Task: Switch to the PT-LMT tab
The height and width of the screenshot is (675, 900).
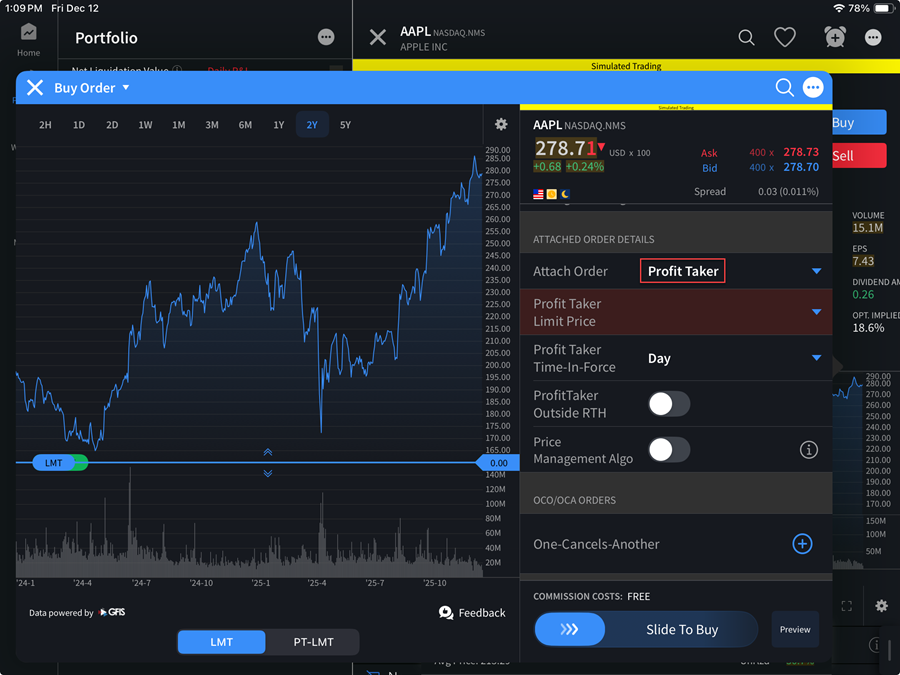Action: coord(313,643)
